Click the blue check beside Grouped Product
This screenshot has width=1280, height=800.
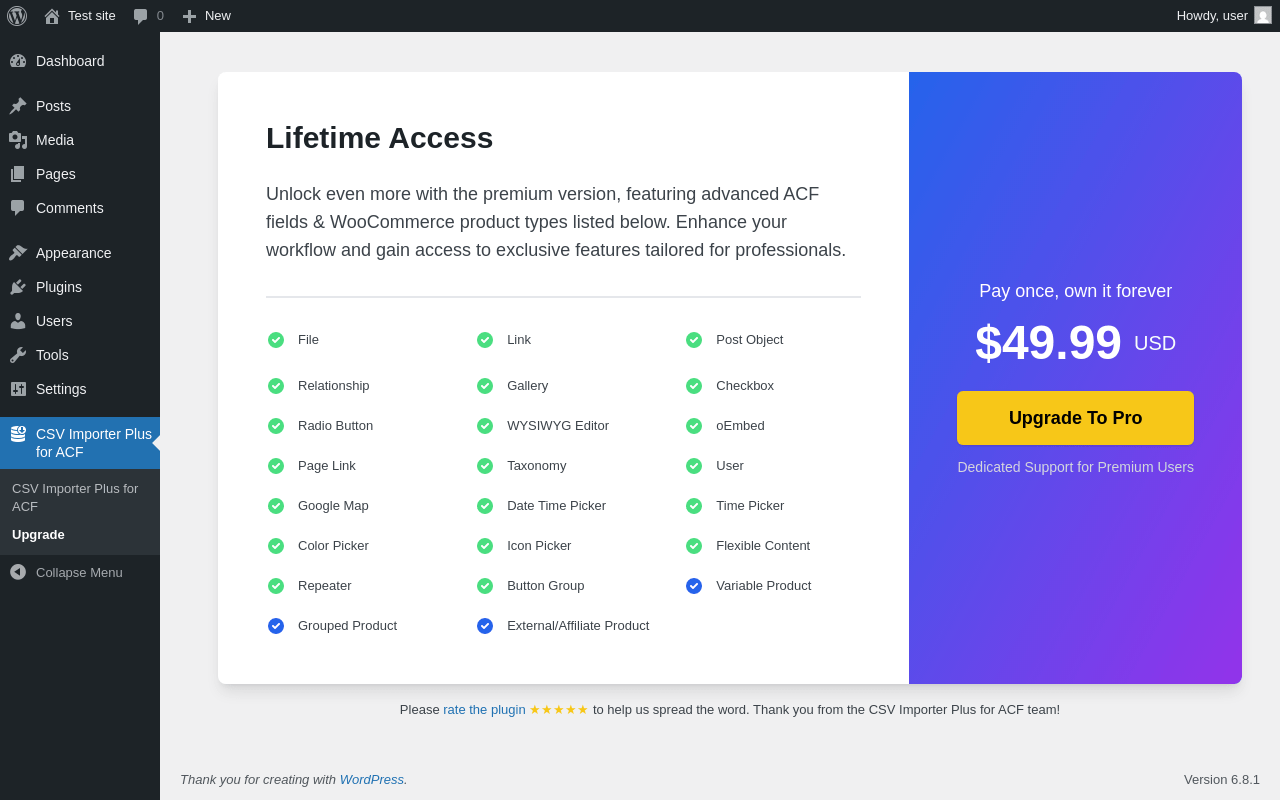[276, 626]
